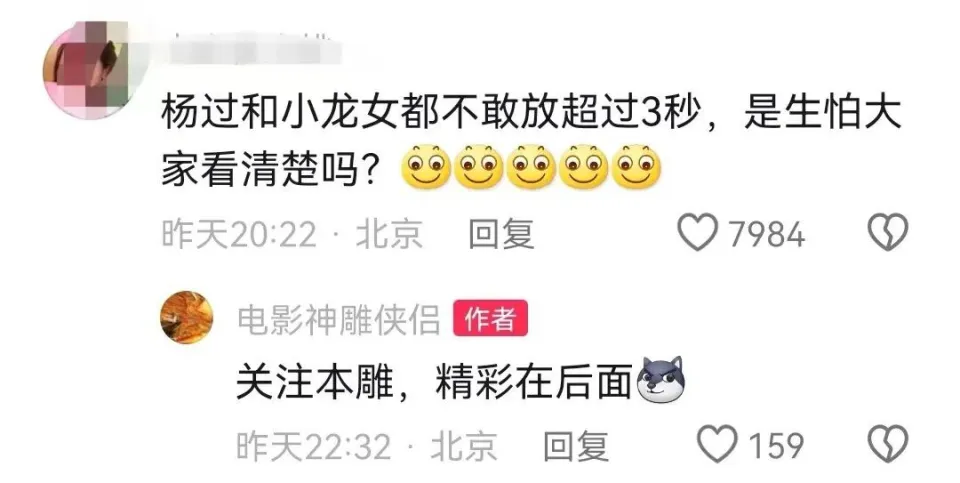Dislike the top comment with broken heart
Image resolution: width=960 pixels, height=483 pixels.
[888, 233]
